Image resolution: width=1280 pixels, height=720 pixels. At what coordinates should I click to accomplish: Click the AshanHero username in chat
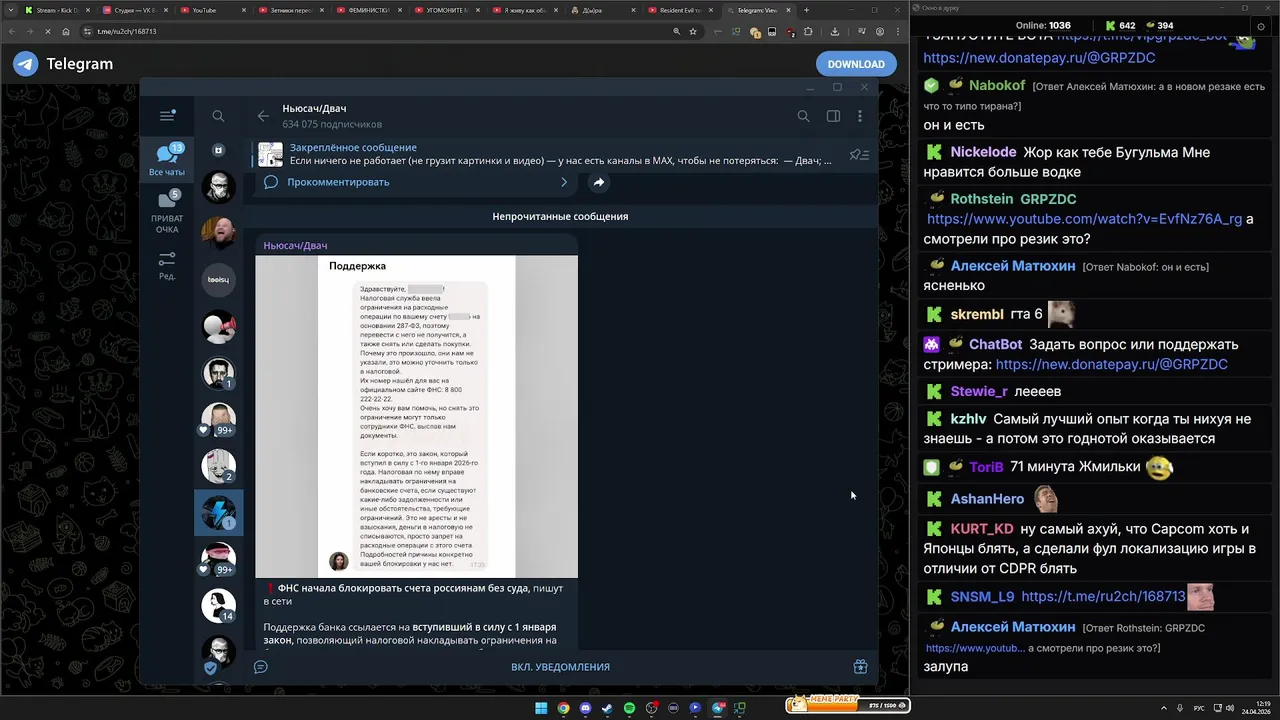(x=987, y=499)
